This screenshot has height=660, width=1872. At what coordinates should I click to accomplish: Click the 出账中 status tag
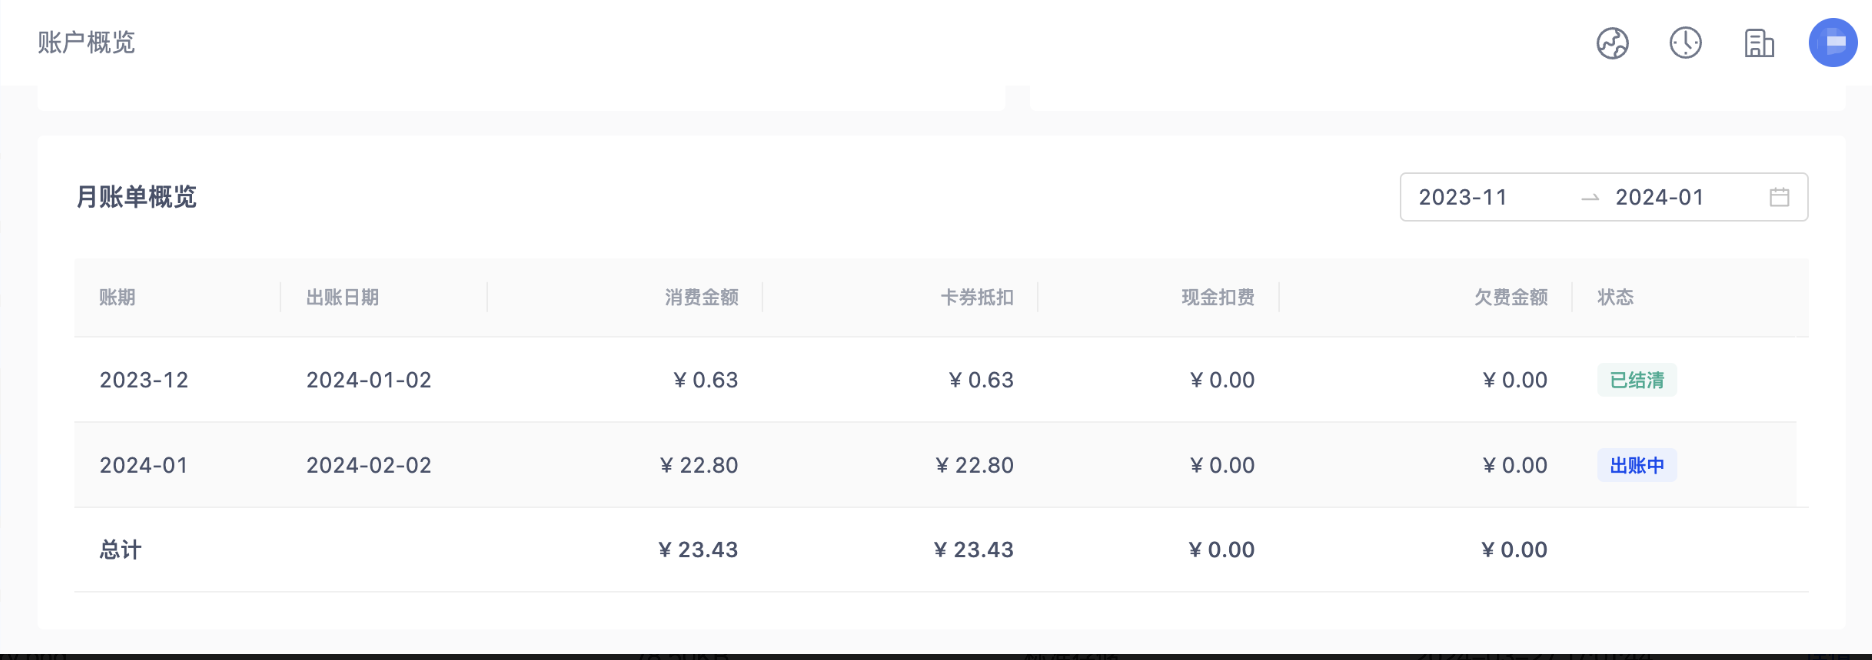[x=1636, y=465]
